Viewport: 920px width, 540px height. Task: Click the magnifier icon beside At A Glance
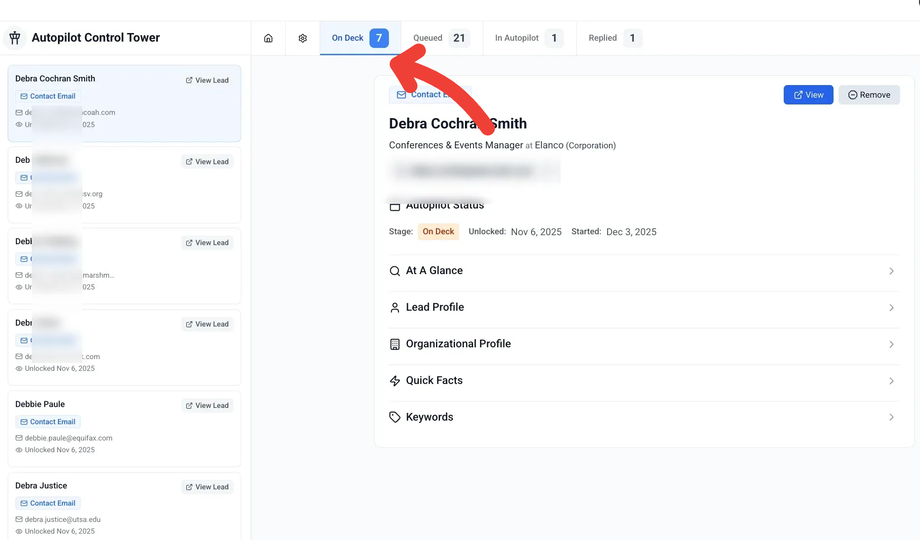tap(395, 271)
